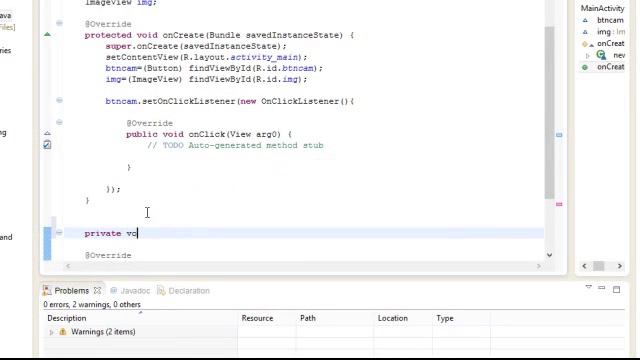Collapse fold marker beside 'private vo' line
The height and width of the screenshot is (360, 640).
click(x=60, y=233)
